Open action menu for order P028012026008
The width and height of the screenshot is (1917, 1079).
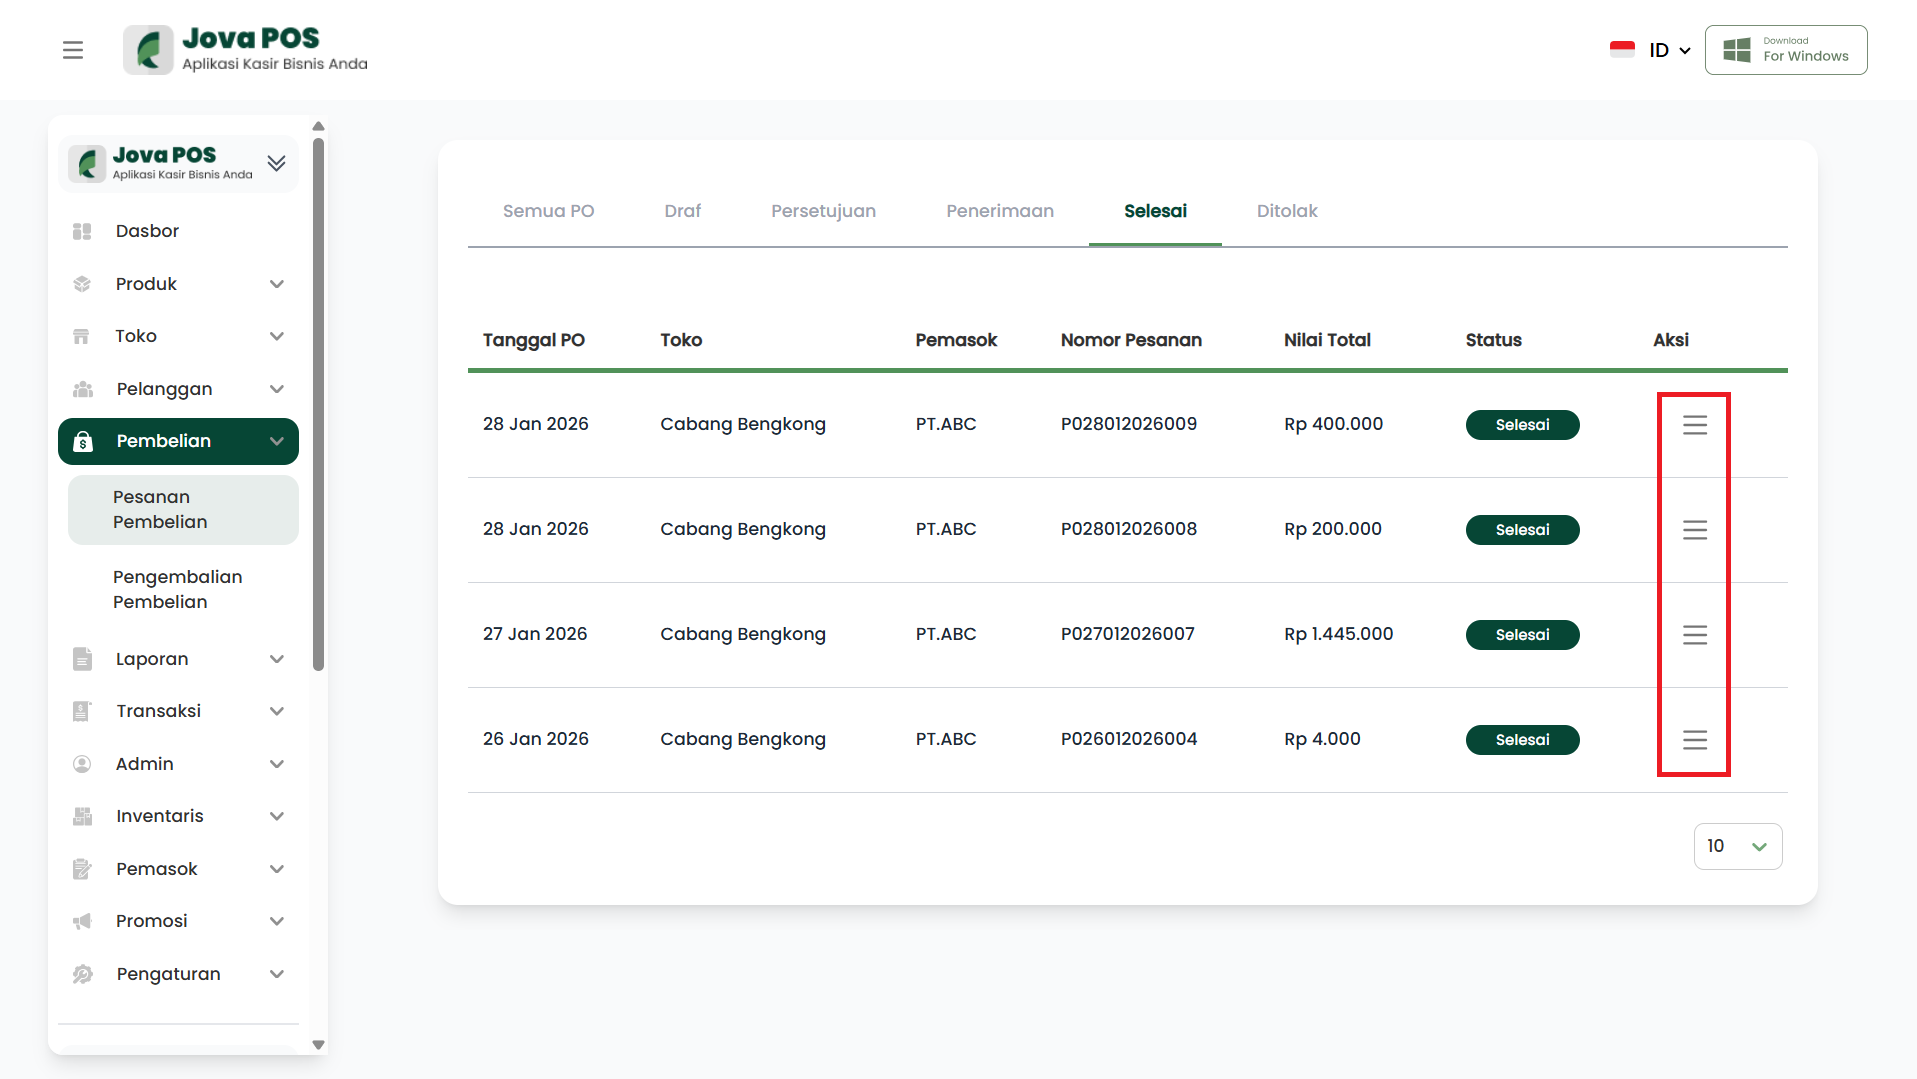point(1694,530)
